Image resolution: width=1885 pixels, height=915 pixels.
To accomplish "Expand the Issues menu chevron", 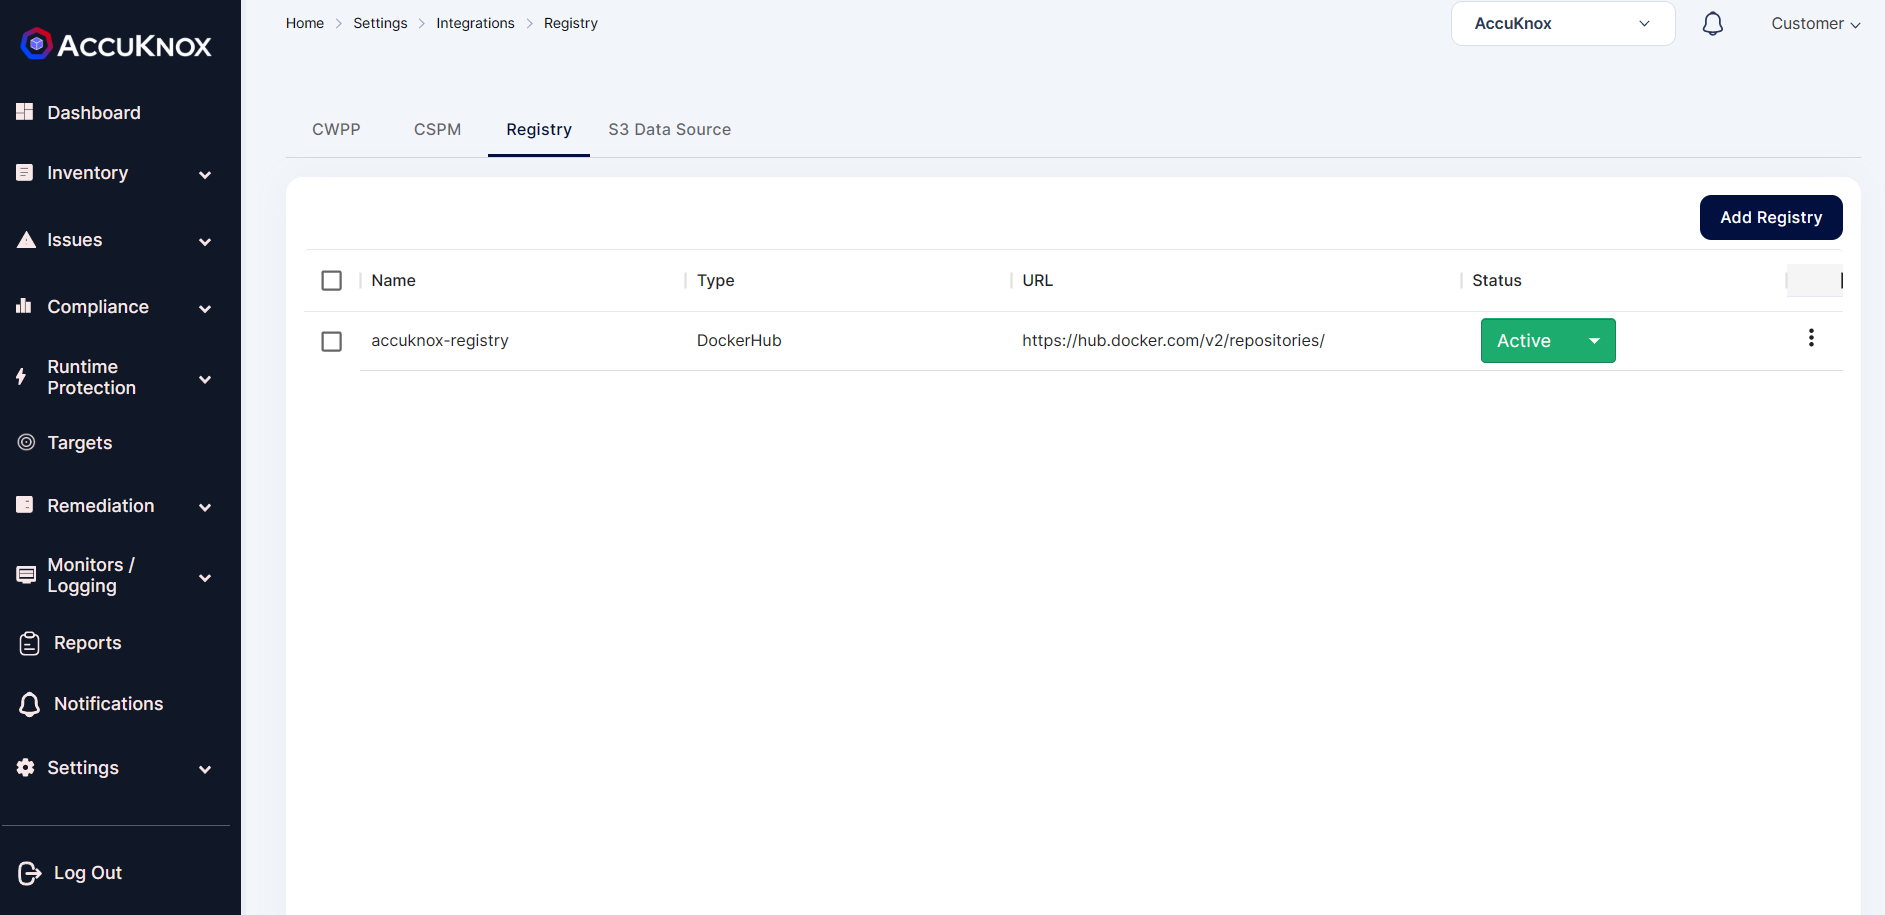I will tap(205, 242).
